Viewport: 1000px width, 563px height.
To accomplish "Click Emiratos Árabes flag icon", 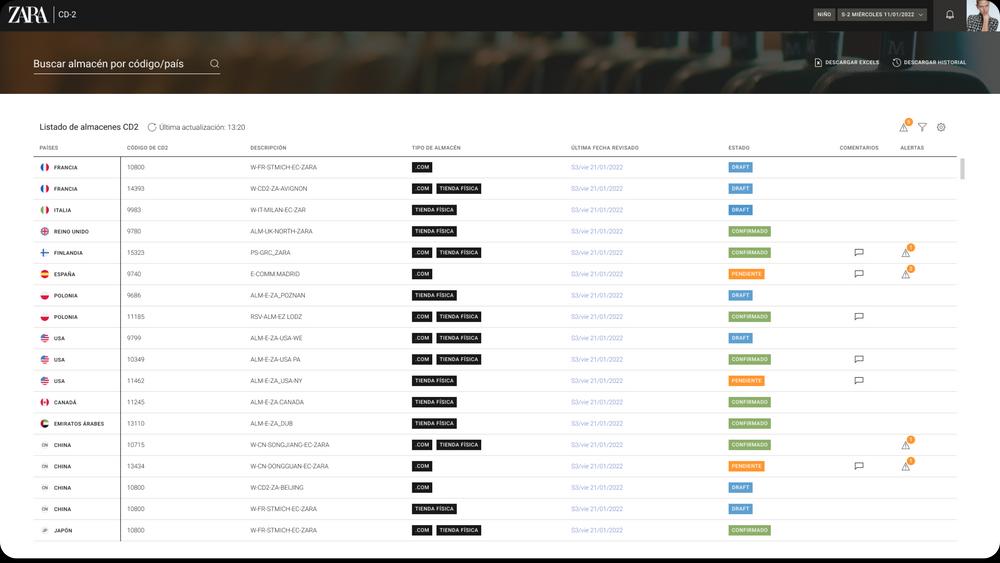I will pos(45,423).
